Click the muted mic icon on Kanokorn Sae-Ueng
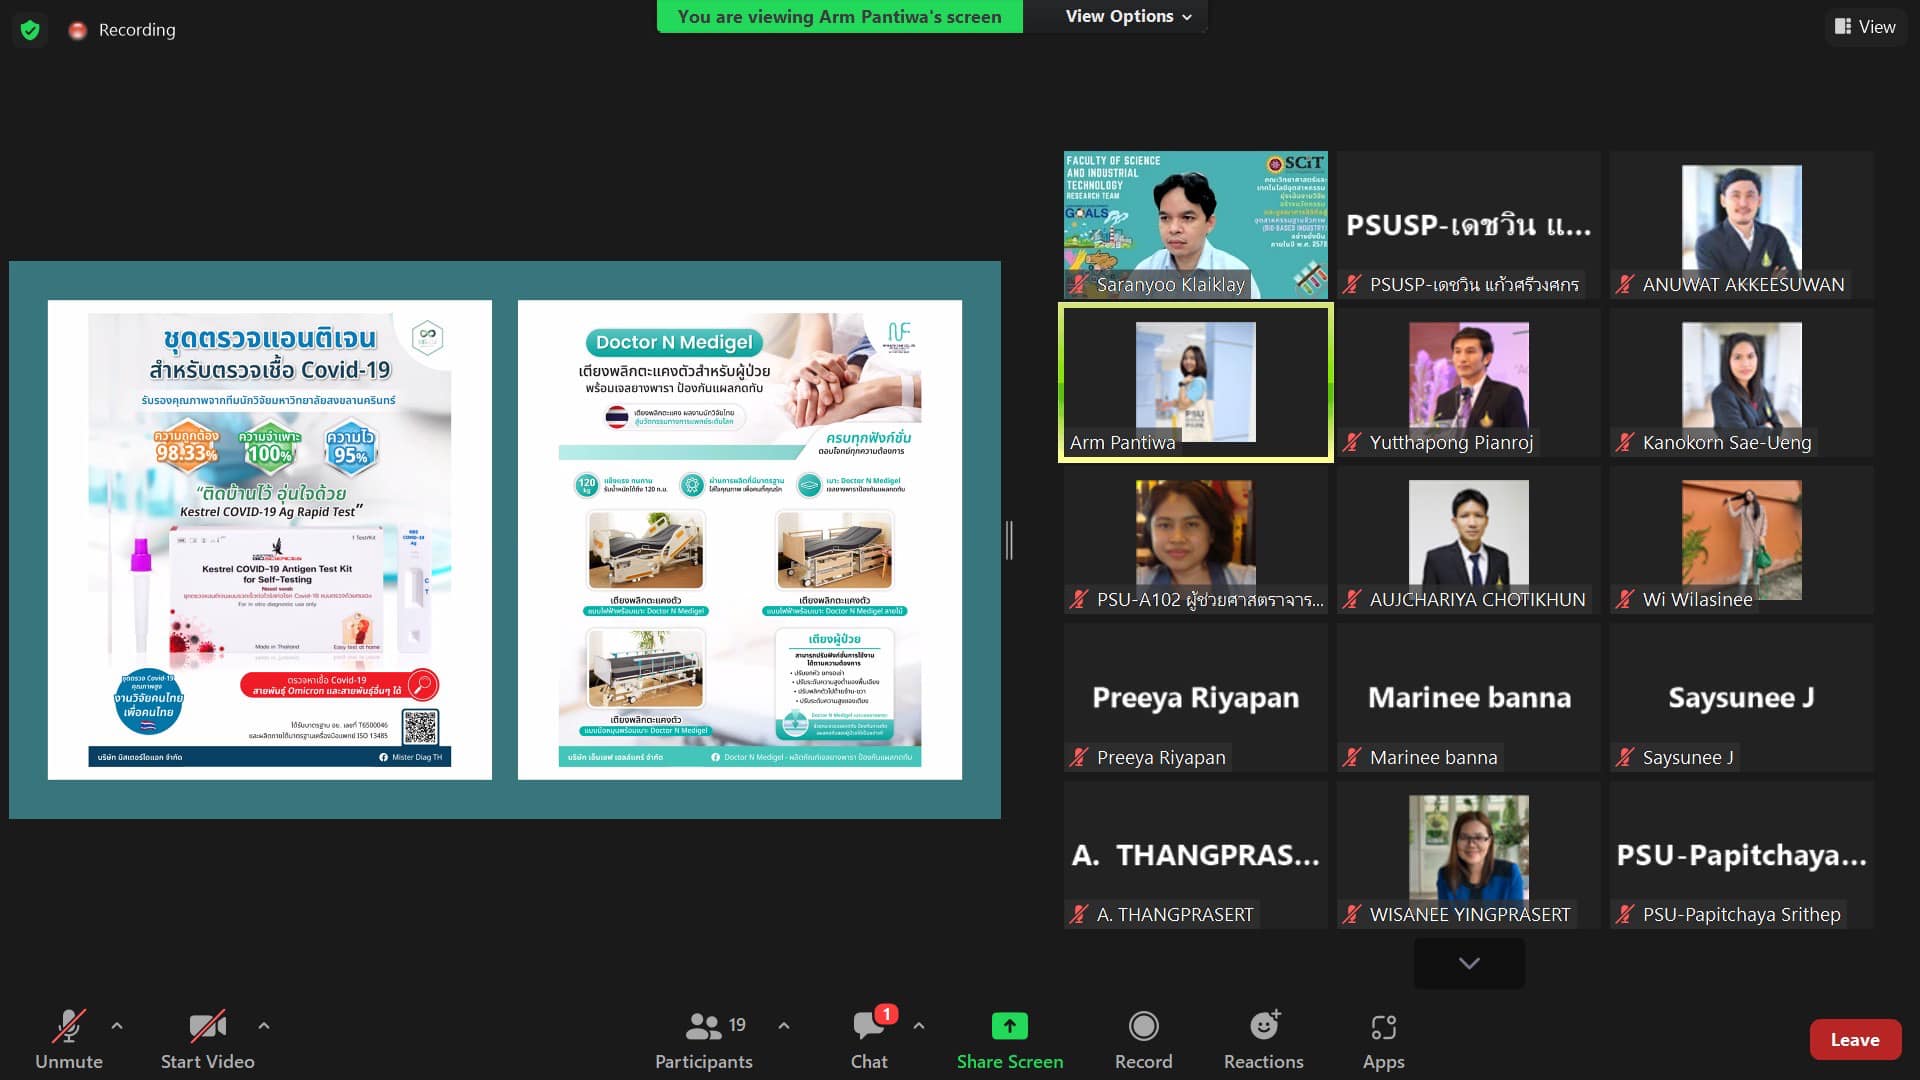Screen dimensions: 1920x1080 pos(1625,442)
